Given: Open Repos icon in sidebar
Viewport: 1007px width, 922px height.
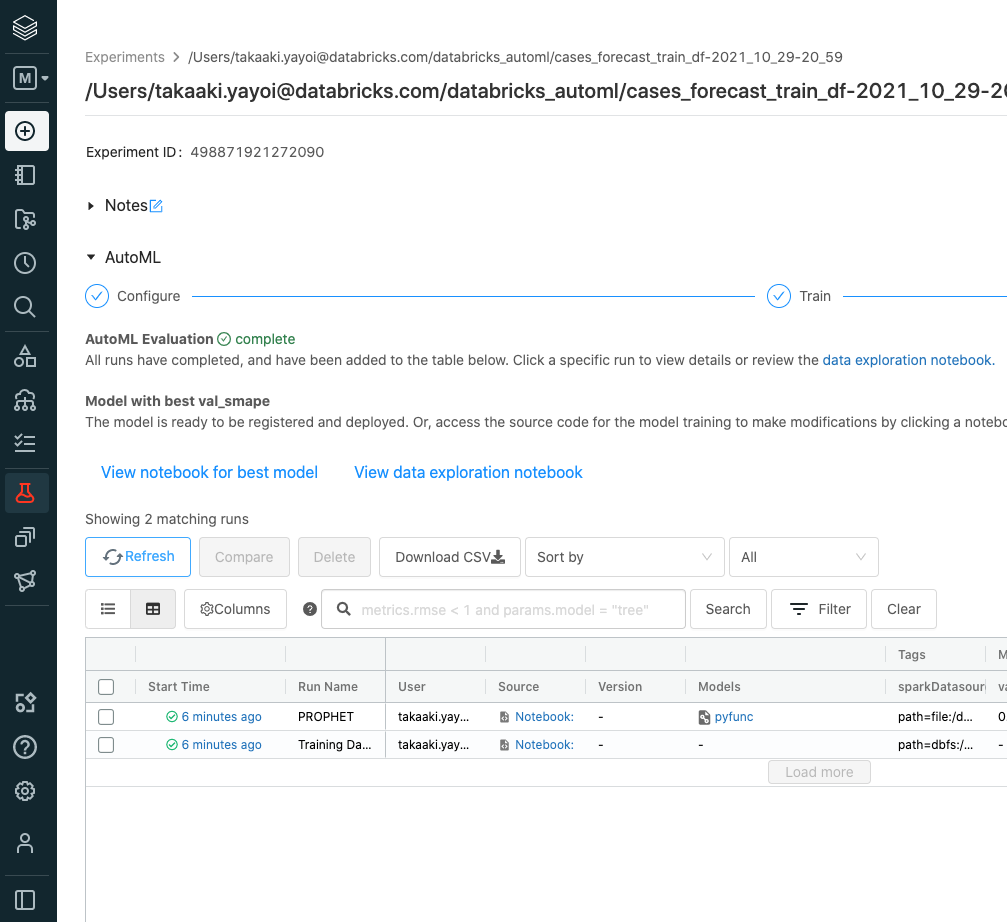Looking at the screenshot, I should pyautogui.click(x=25, y=220).
